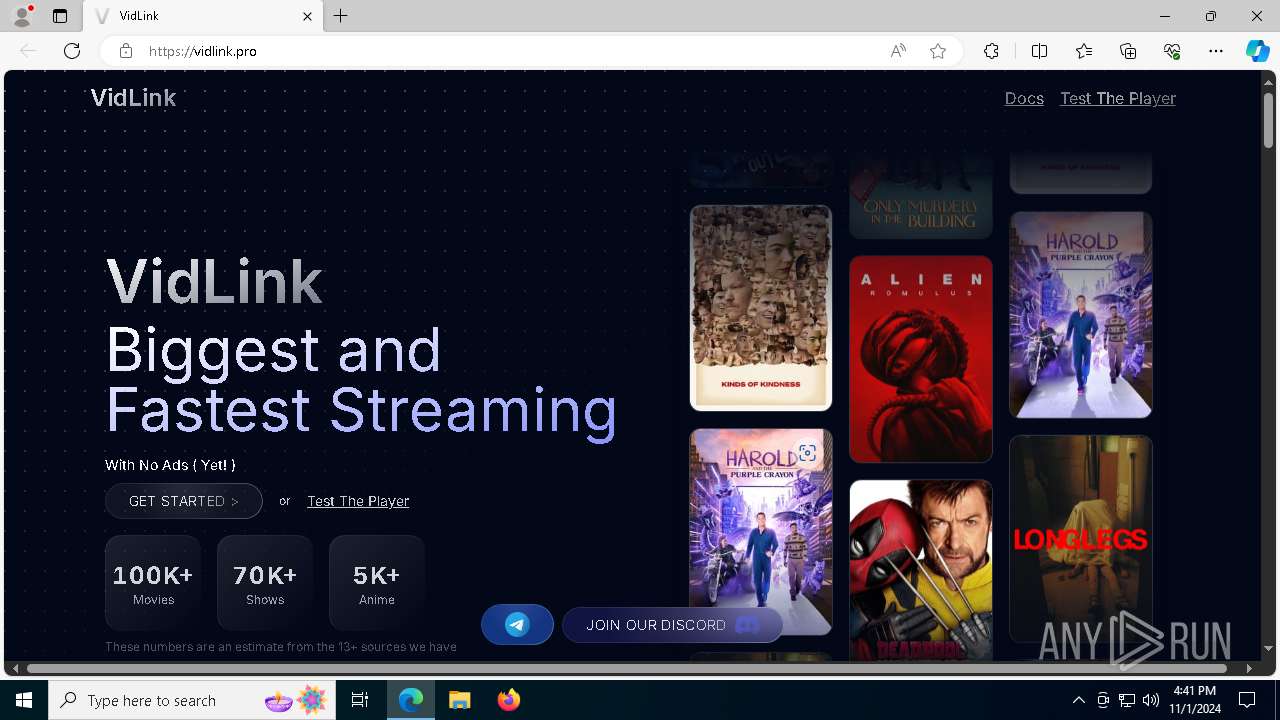
Task: Open volume control in tray
Action: pos(1151,700)
